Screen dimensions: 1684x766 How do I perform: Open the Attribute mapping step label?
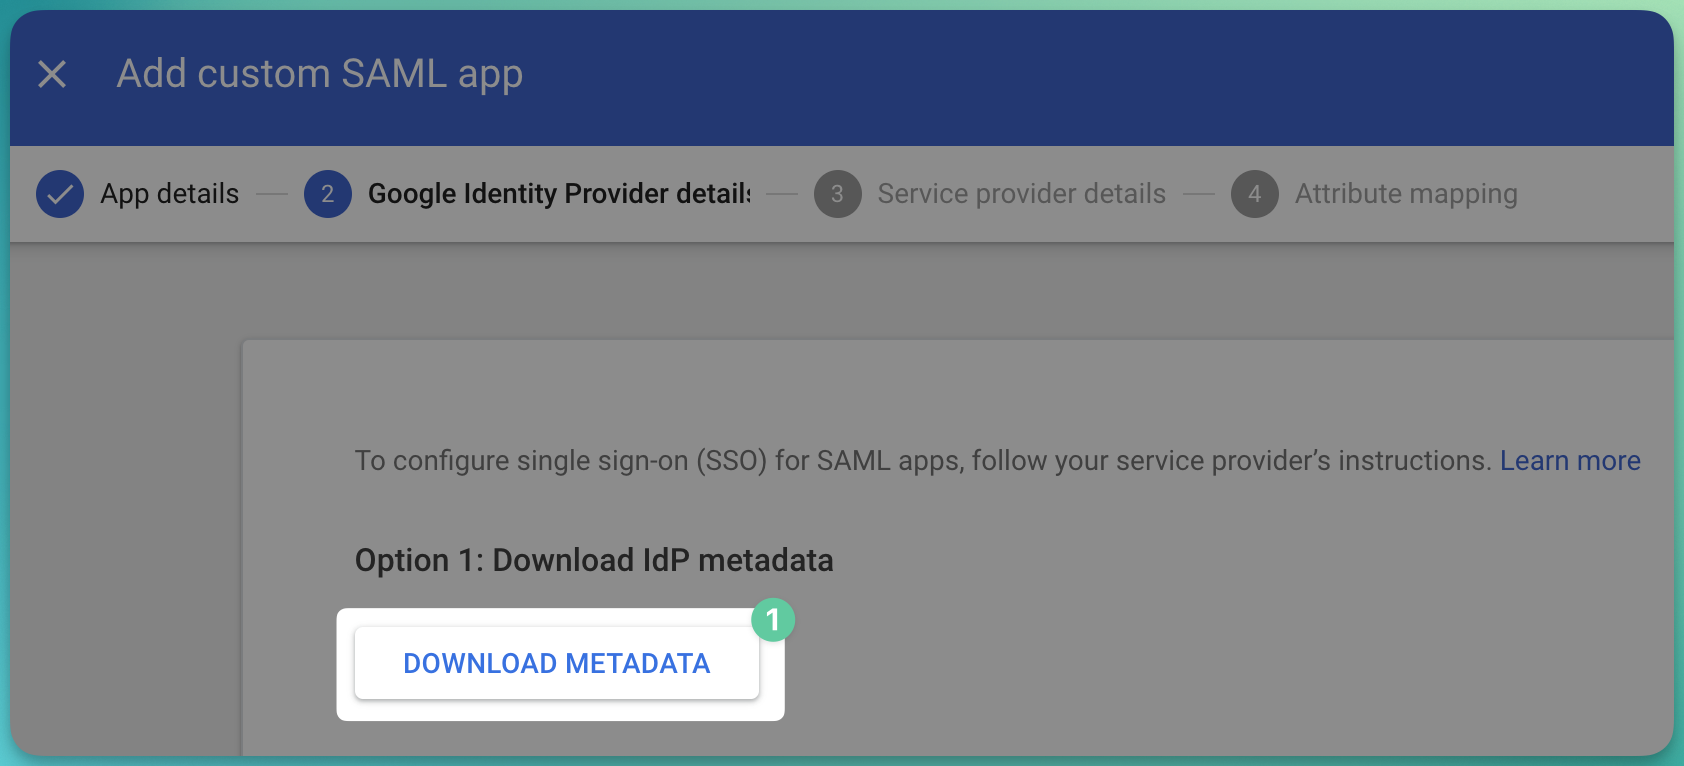pyautogui.click(x=1406, y=194)
